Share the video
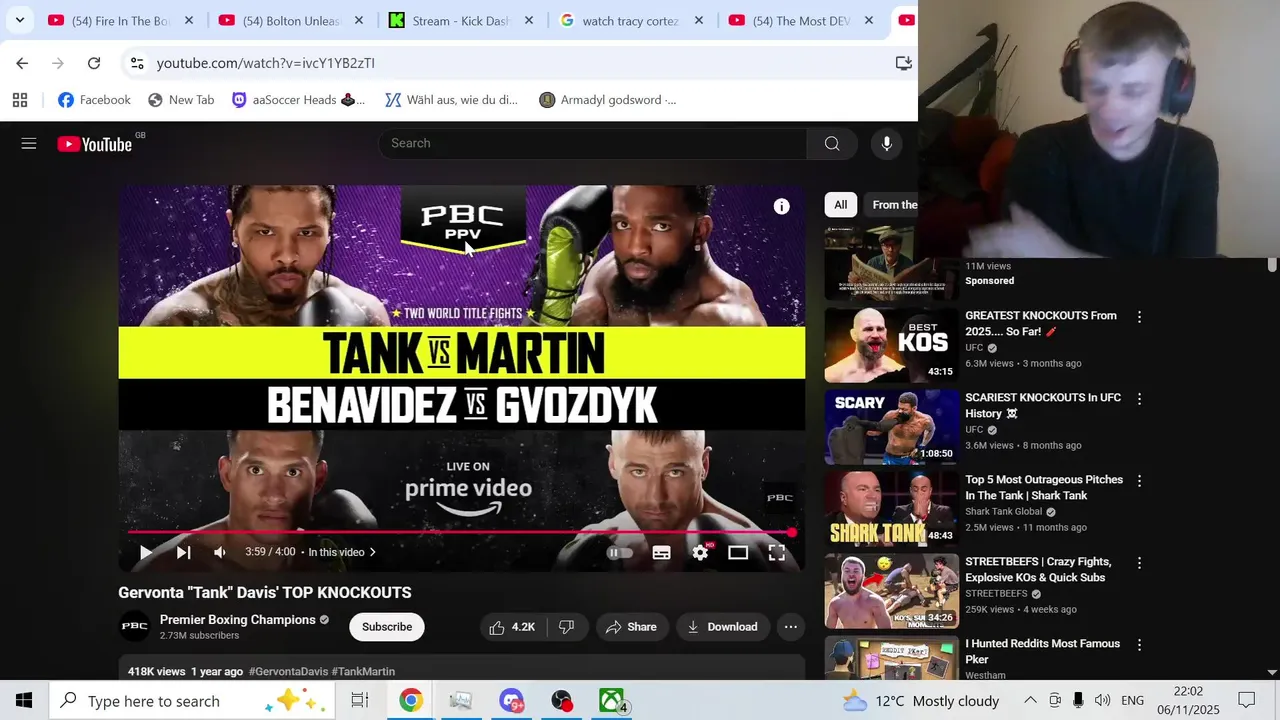 point(631,627)
